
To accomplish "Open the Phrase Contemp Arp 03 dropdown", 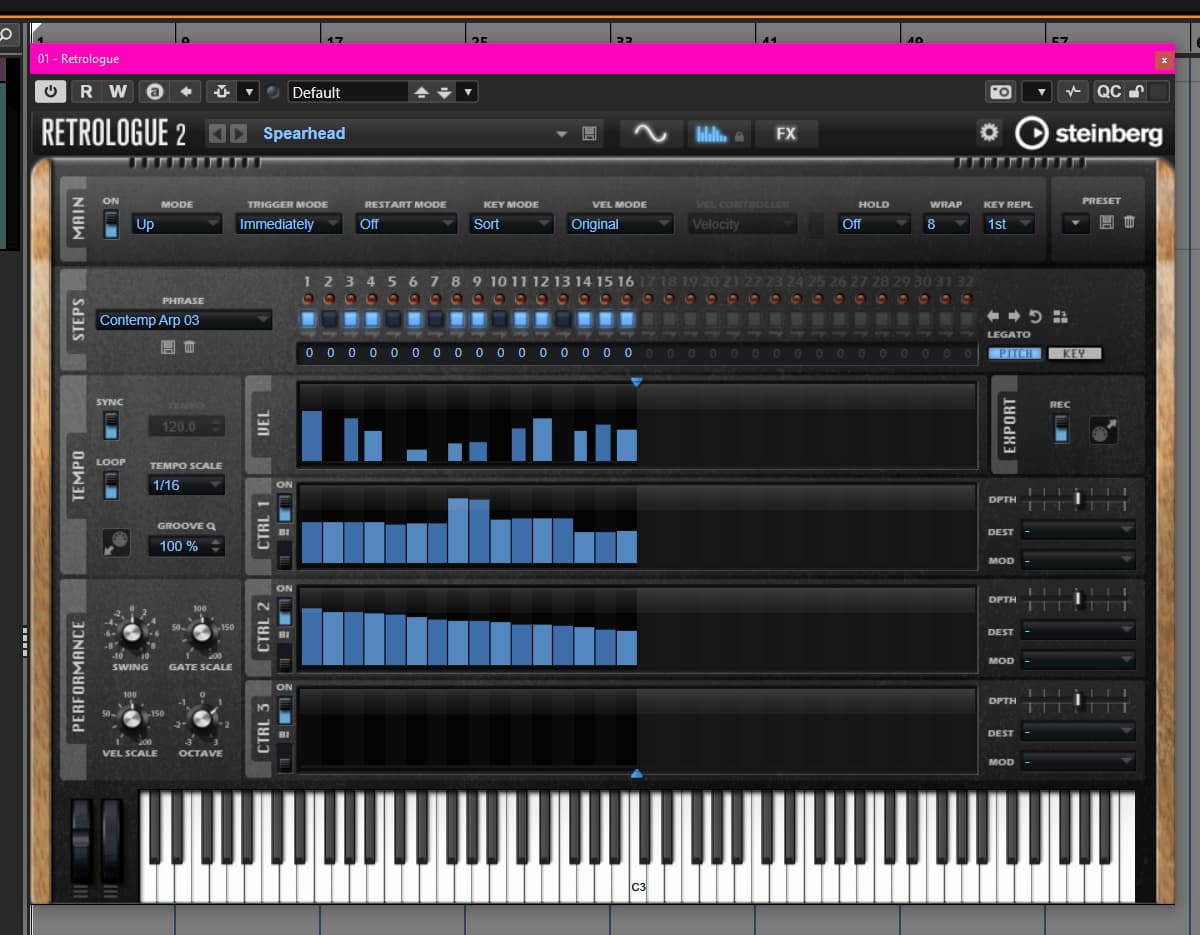I will (184, 320).
